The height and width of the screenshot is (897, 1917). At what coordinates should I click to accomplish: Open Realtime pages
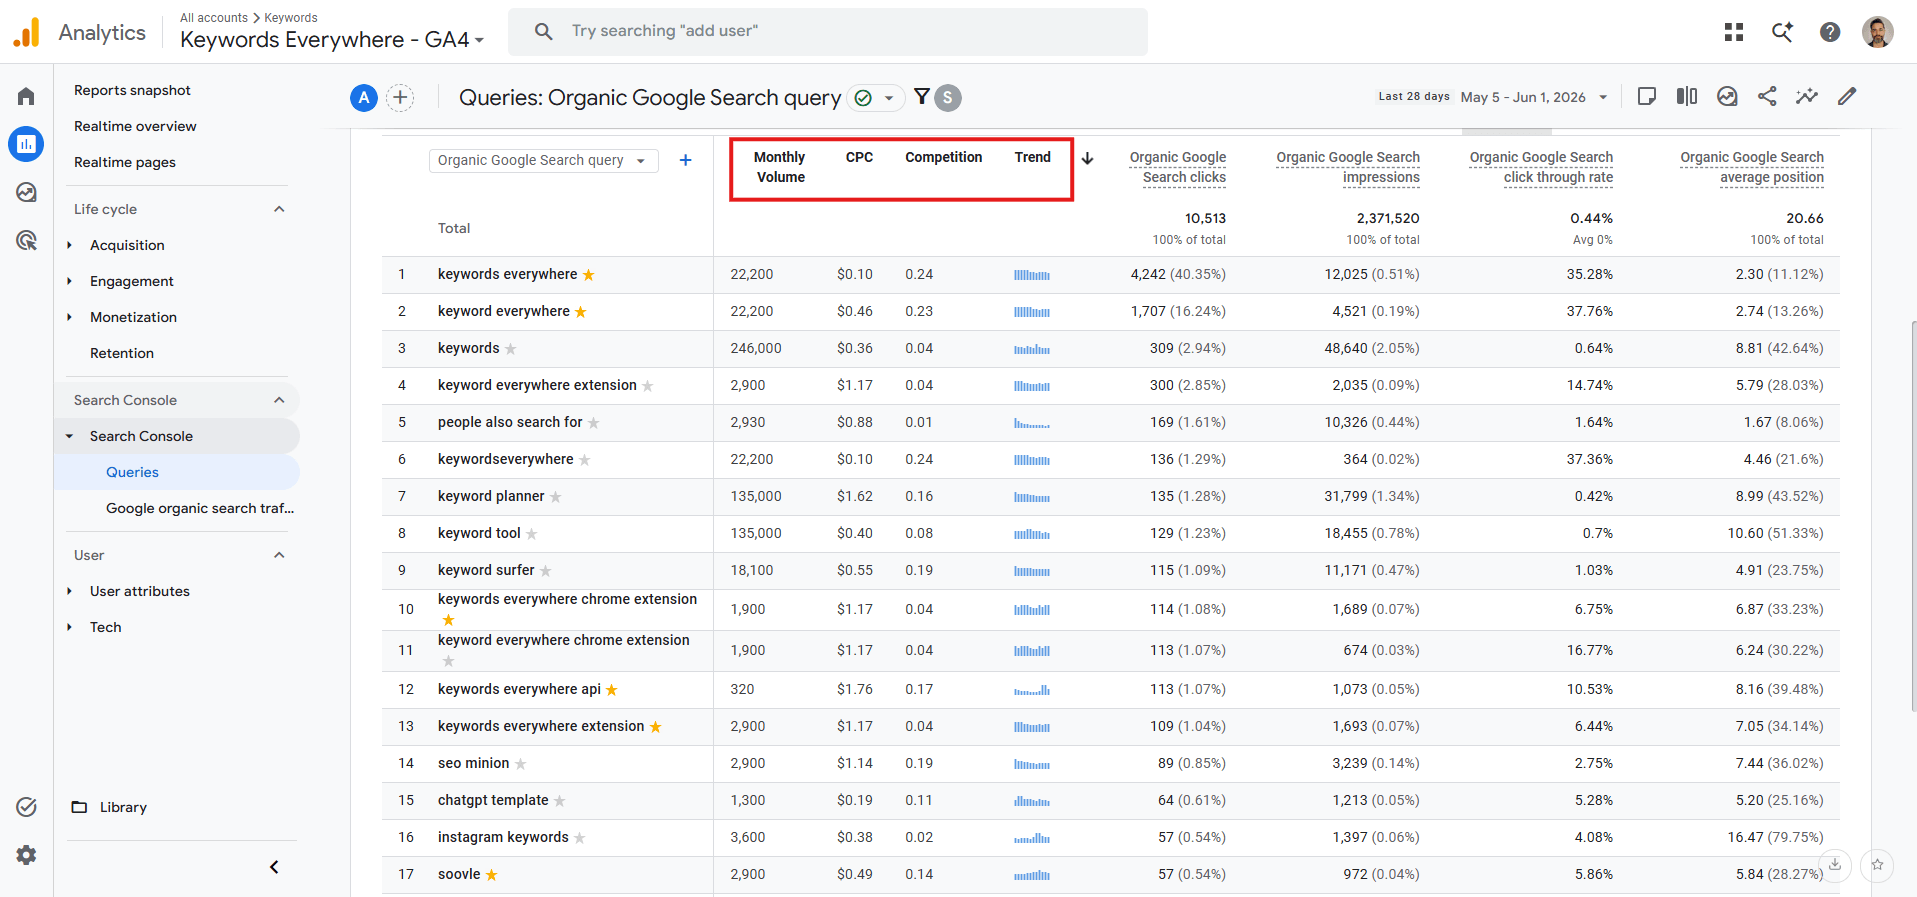125,162
